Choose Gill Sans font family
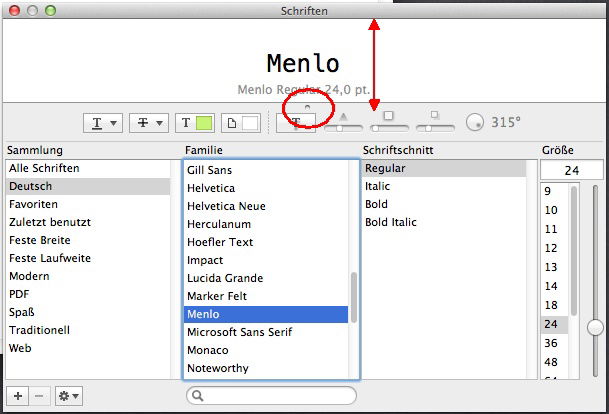Image resolution: width=609 pixels, height=414 pixels. click(x=266, y=170)
